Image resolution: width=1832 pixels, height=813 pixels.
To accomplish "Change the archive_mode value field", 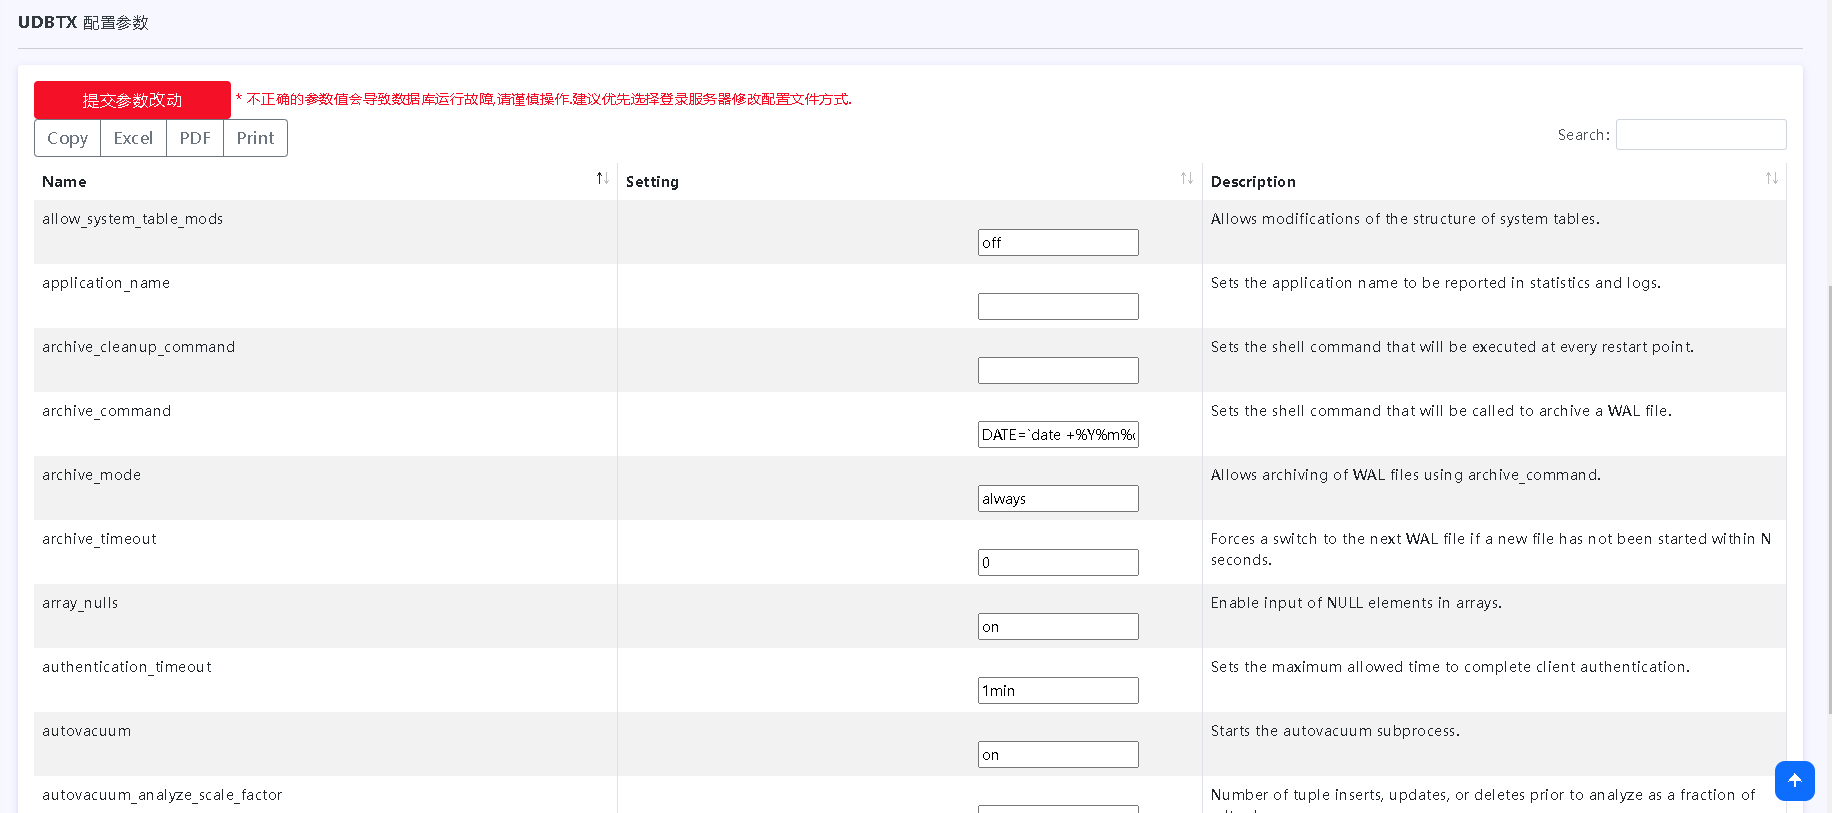I will [x=1057, y=499].
